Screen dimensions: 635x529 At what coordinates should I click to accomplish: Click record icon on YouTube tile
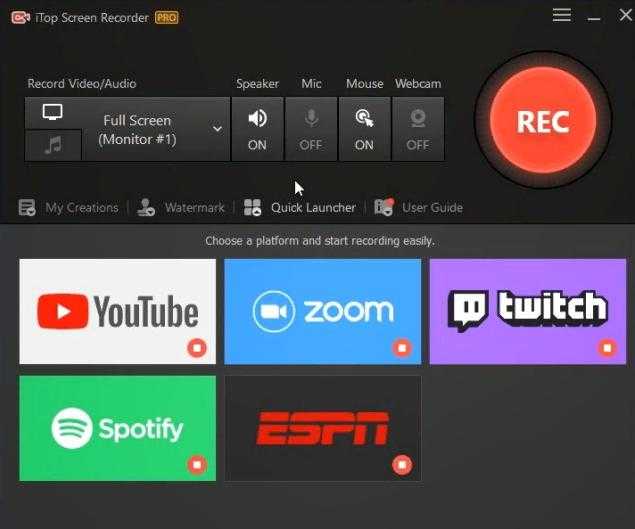click(197, 348)
